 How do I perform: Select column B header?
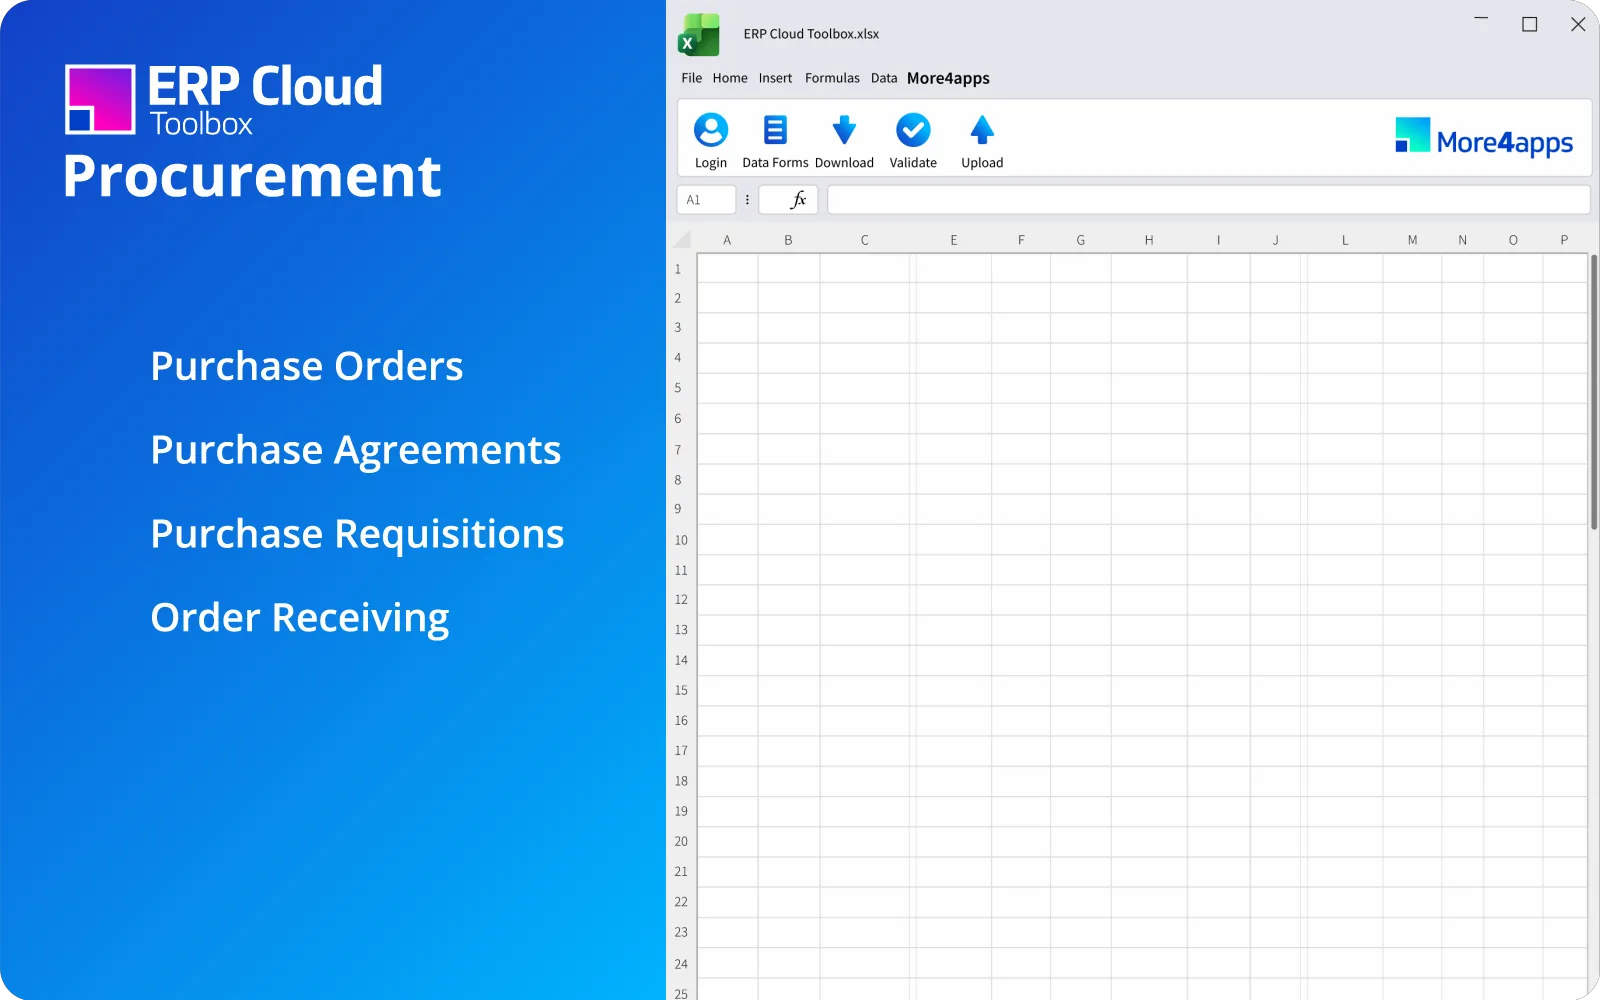pos(788,240)
